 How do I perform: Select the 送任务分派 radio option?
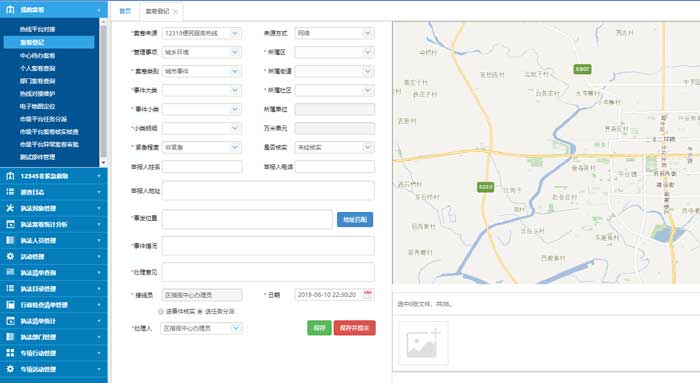coord(200,311)
